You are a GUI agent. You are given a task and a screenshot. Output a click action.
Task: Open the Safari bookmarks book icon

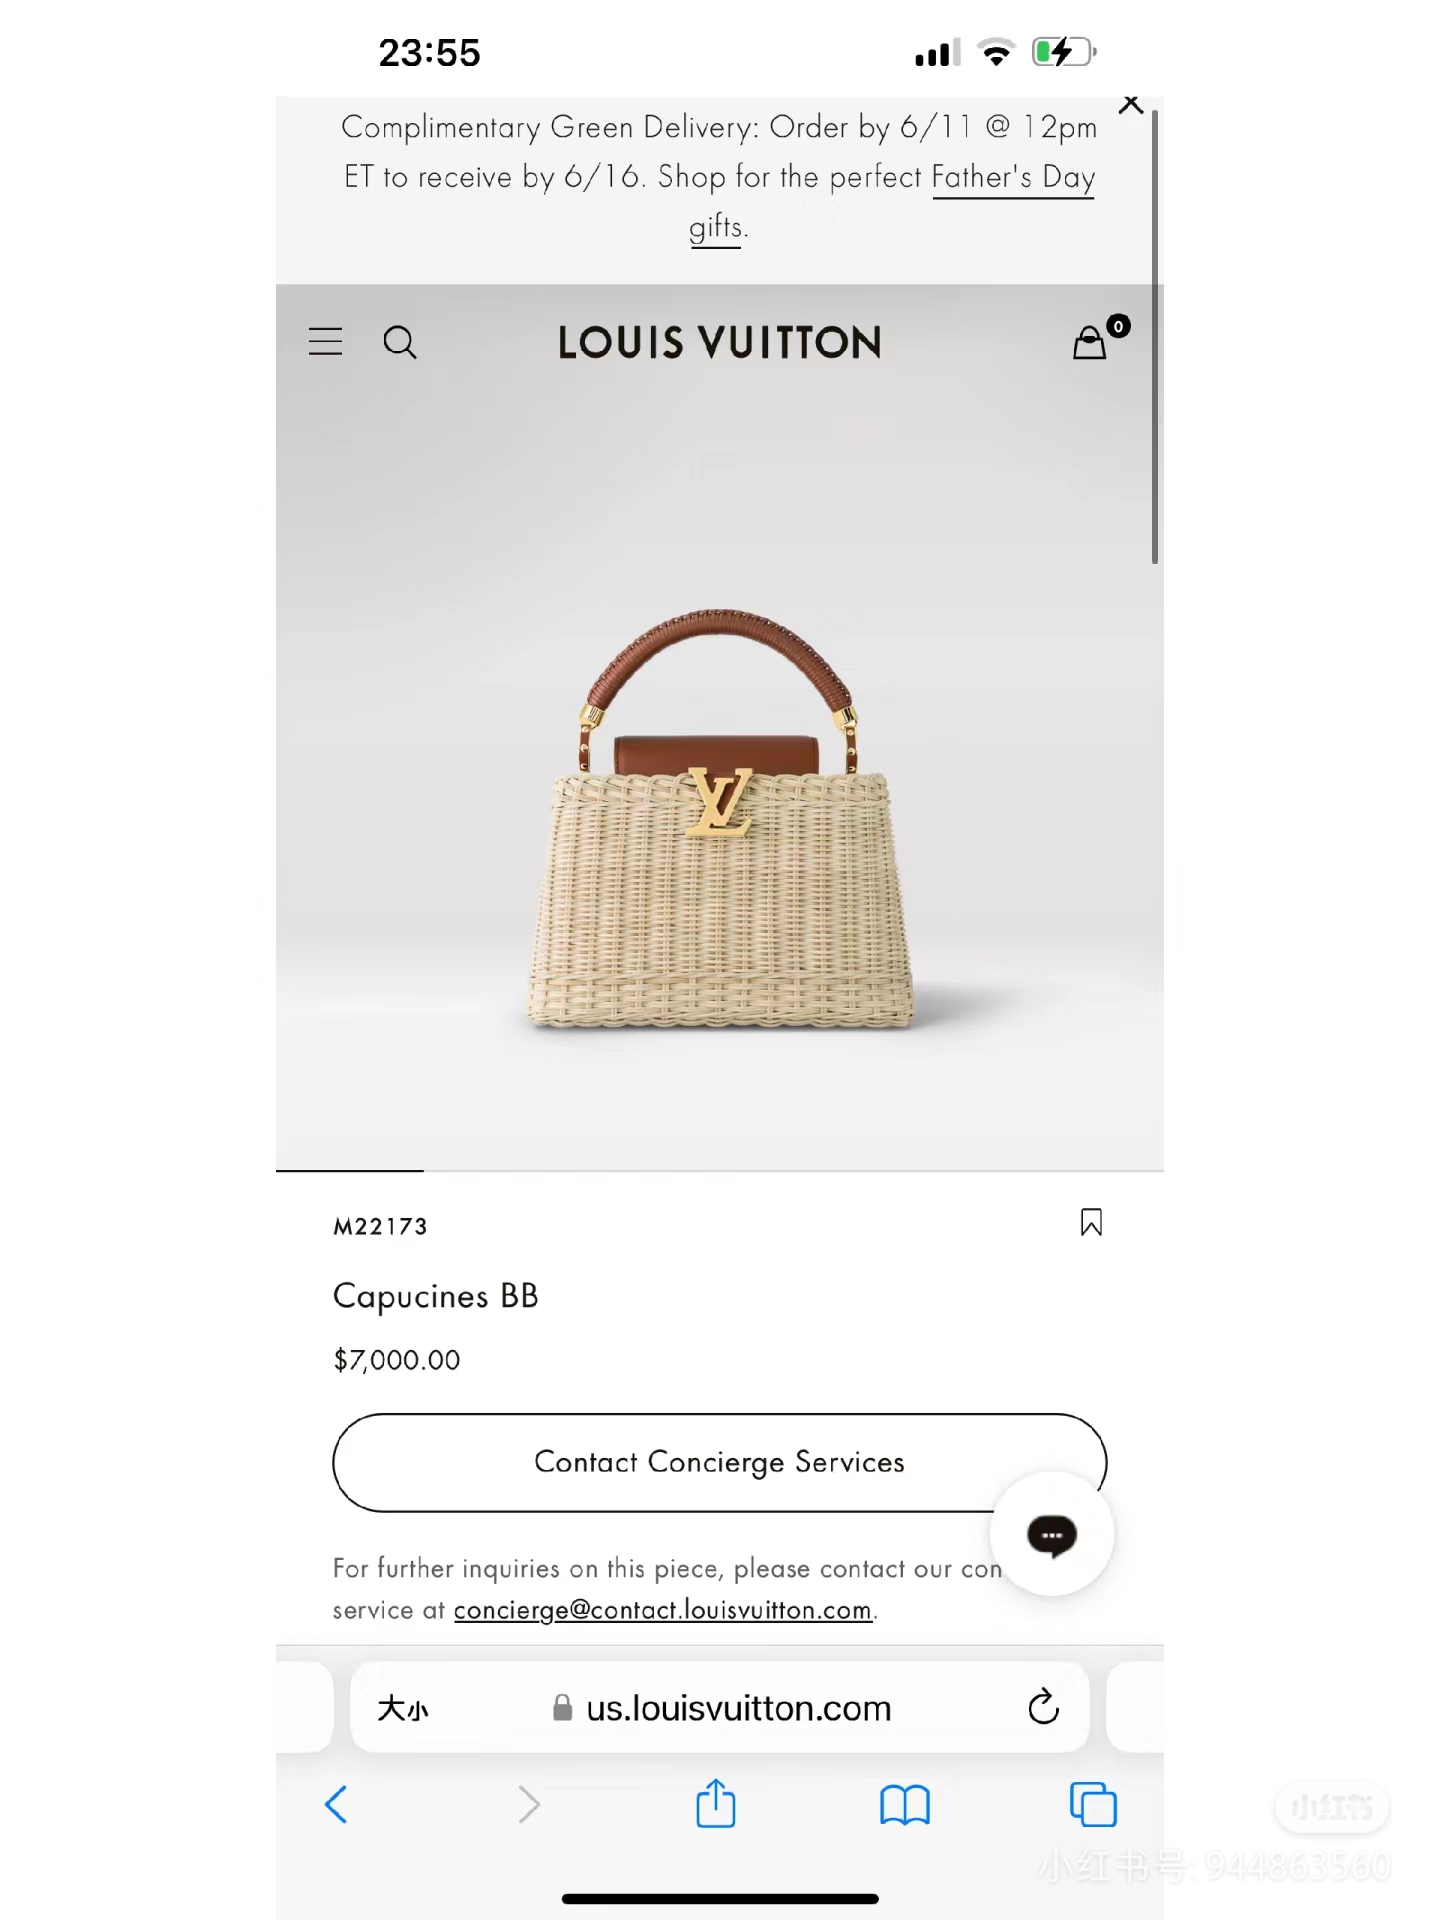coord(905,1805)
